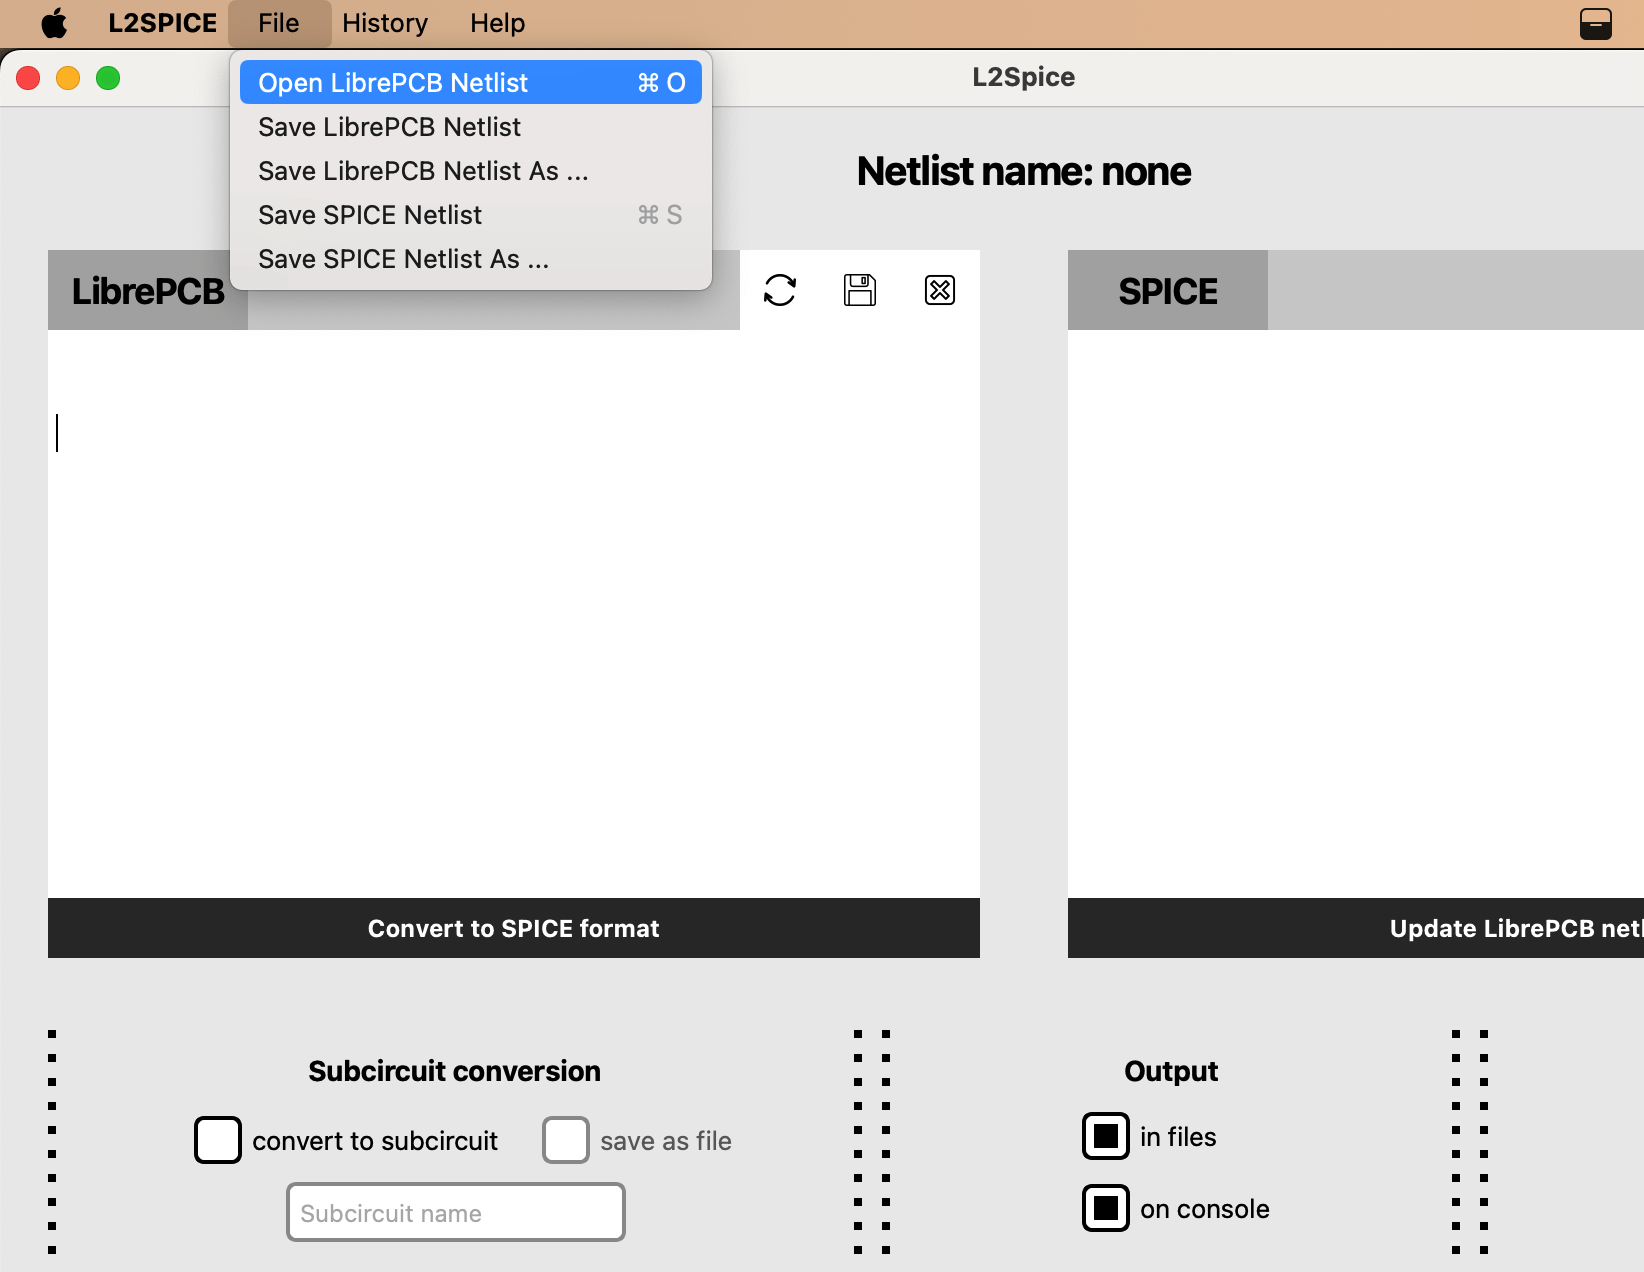Image resolution: width=1644 pixels, height=1272 pixels.
Task: Disable the on console output checkbox
Action: pyautogui.click(x=1106, y=1208)
